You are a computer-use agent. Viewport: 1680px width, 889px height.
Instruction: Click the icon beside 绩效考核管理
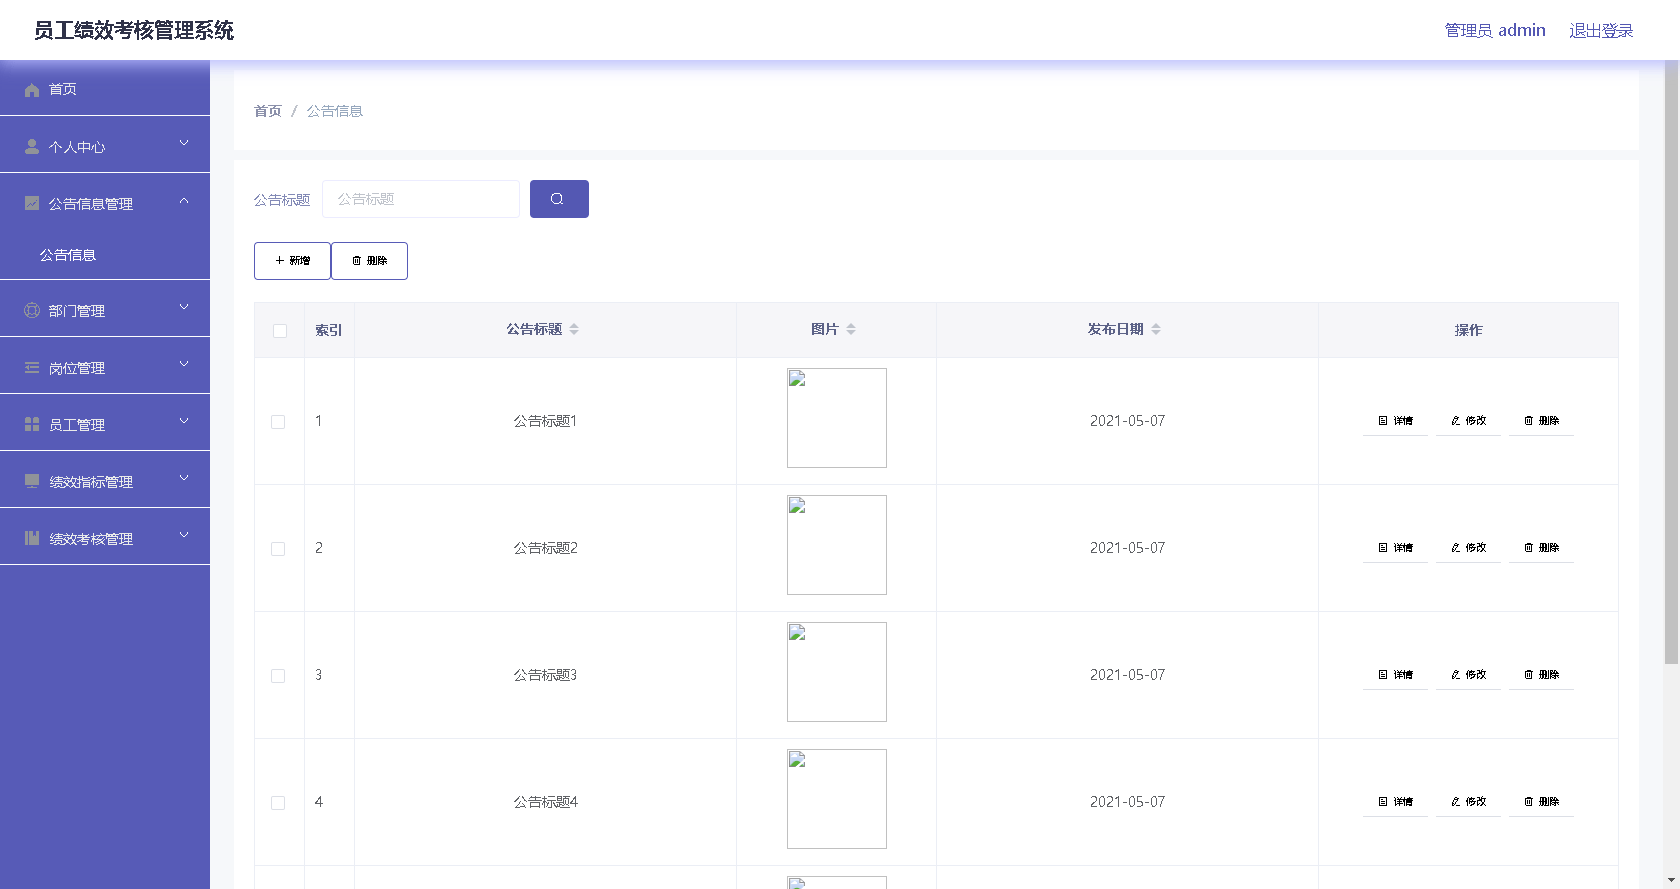tap(32, 538)
